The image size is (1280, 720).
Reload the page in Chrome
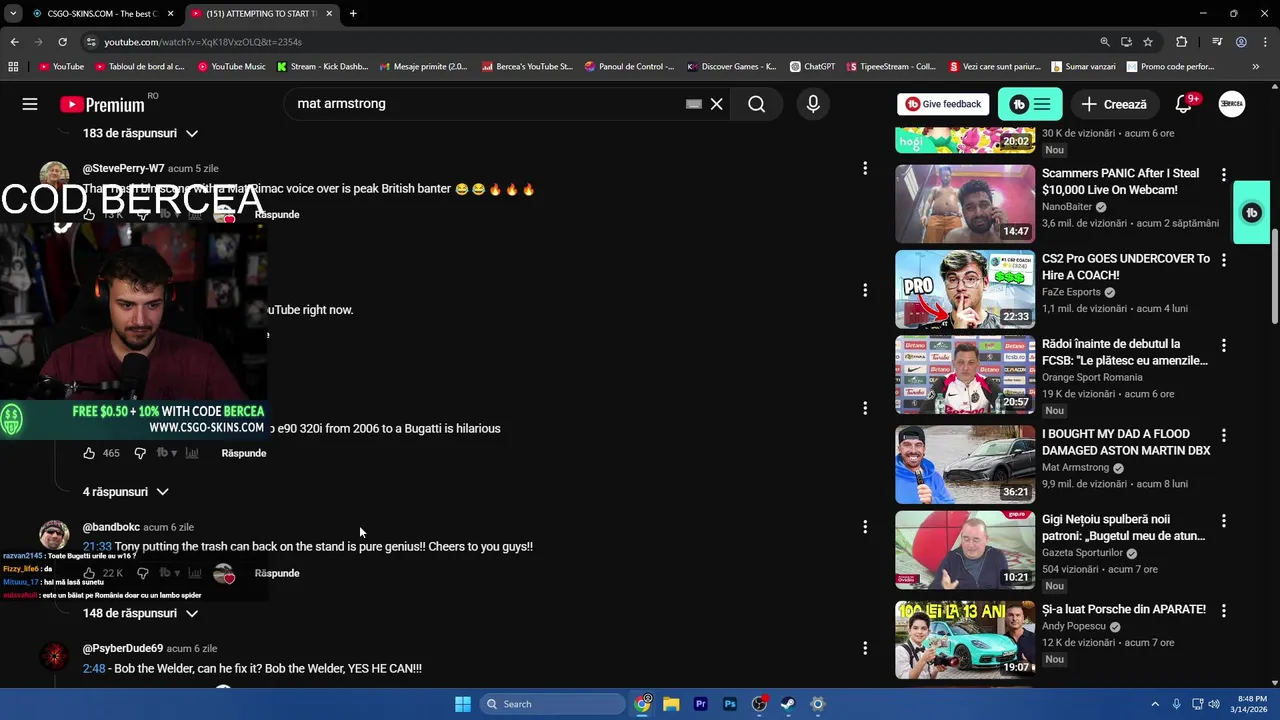[x=62, y=42]
